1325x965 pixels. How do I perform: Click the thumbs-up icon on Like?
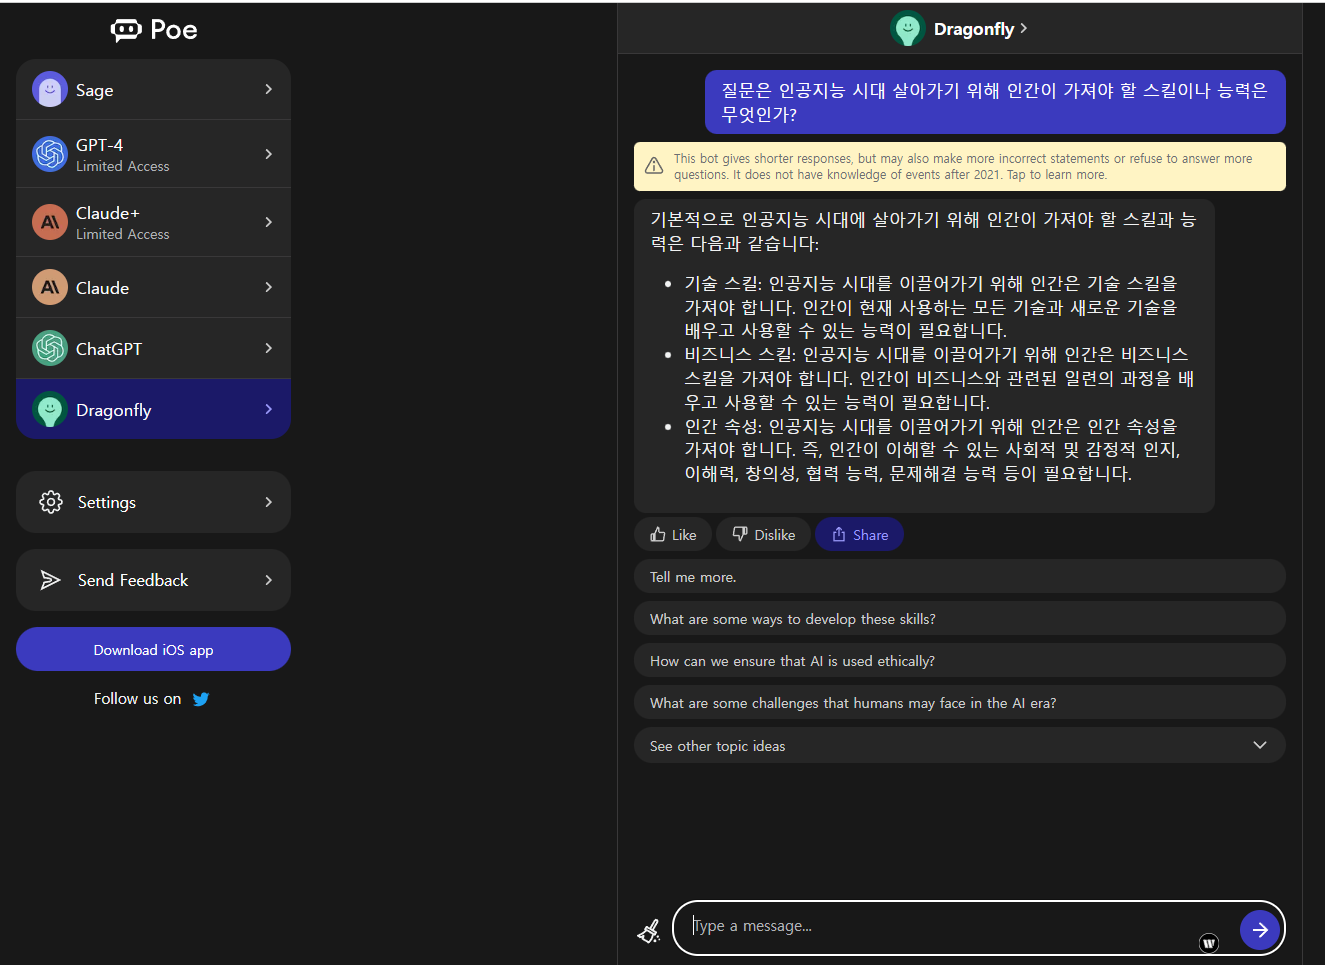658,535
